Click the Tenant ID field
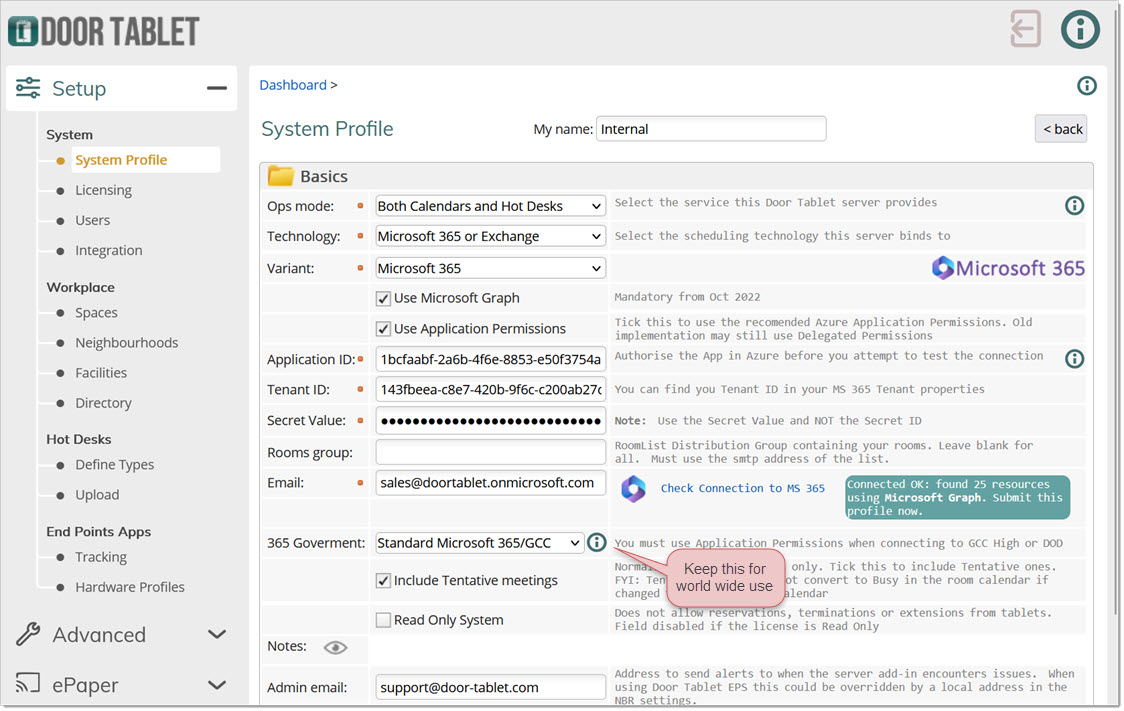 coord(490,389)
